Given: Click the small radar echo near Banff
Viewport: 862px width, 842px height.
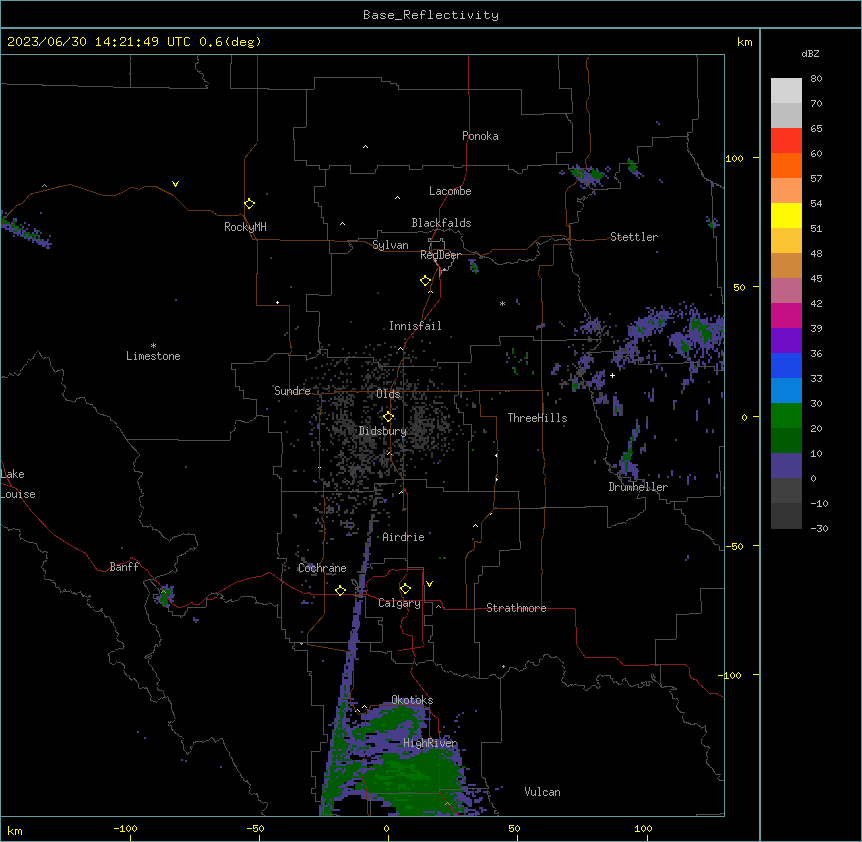Looking at the screenshot, I should pos(164,596).
